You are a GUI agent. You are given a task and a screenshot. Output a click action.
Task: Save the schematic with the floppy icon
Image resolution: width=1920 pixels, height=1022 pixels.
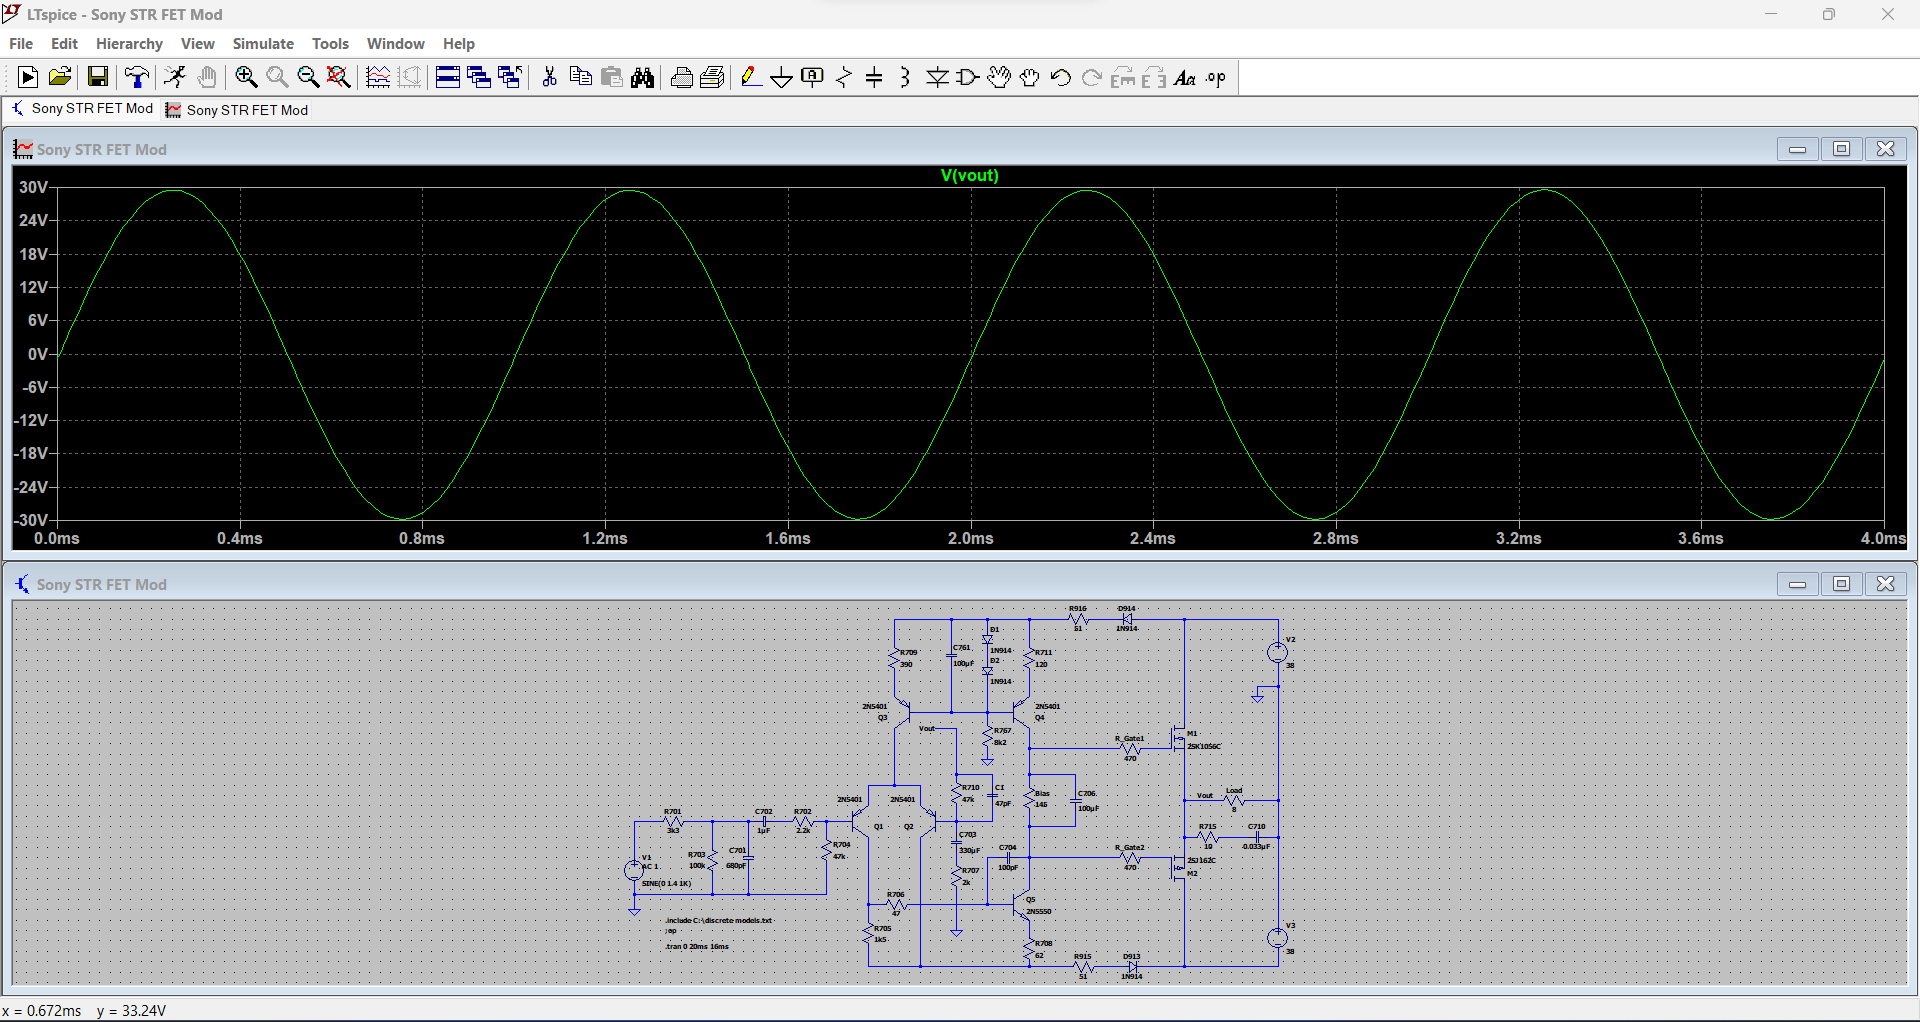click(x=98, y=77)
